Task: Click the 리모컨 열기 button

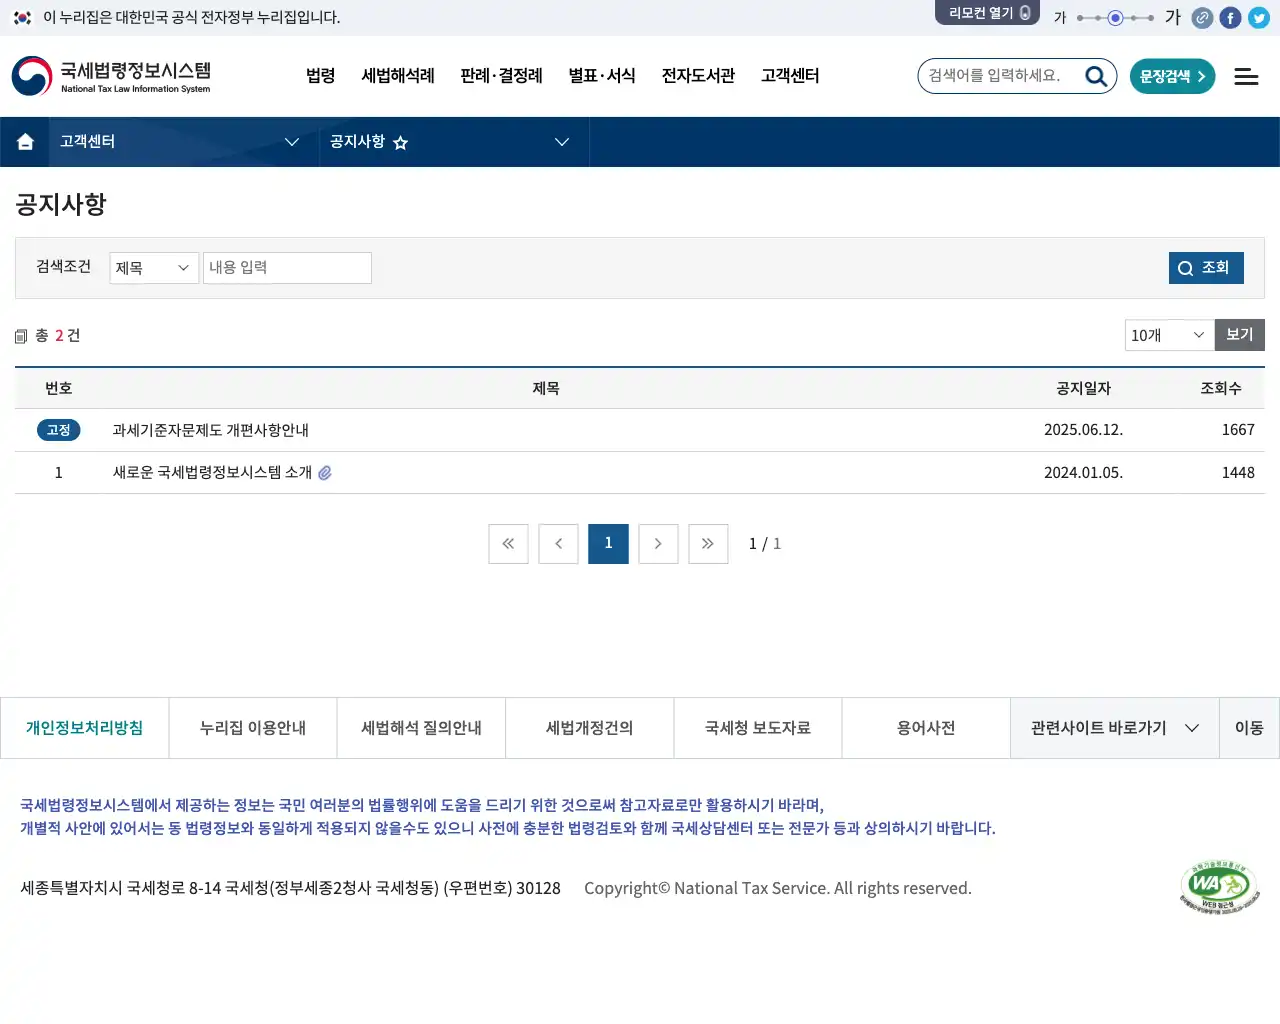Action: 987,13
